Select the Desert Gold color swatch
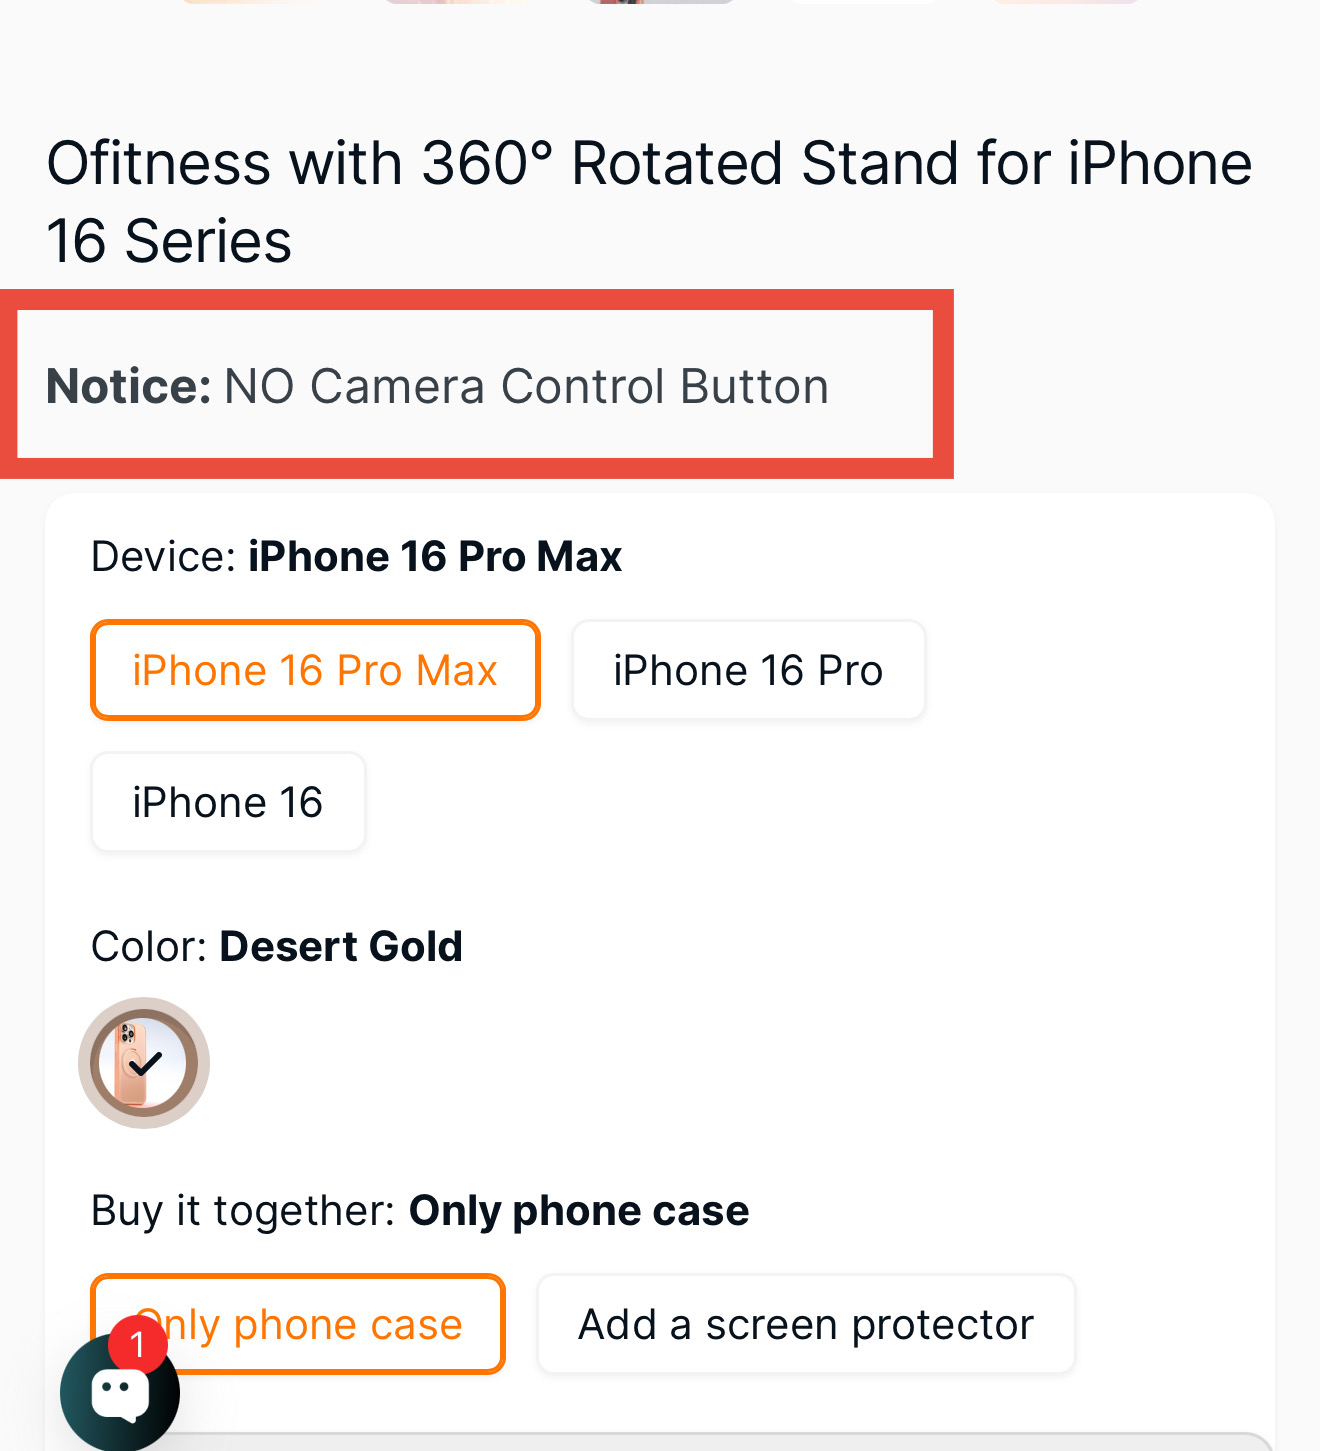This screenshot has width=1320, height=1451. click(144, 1063)
